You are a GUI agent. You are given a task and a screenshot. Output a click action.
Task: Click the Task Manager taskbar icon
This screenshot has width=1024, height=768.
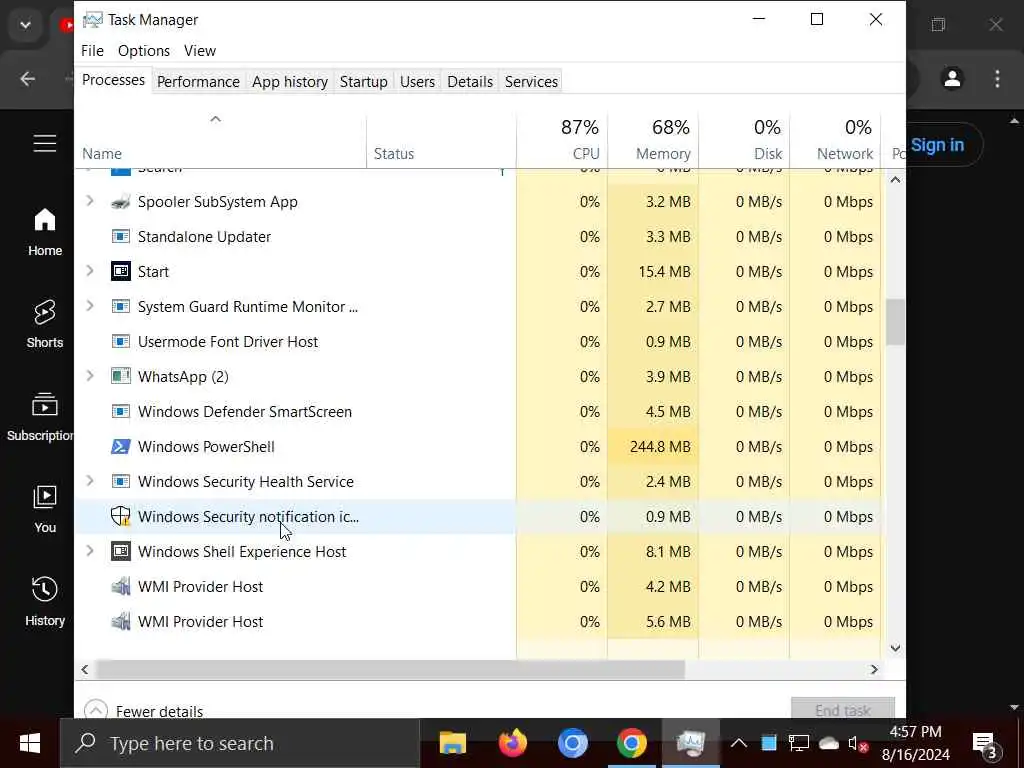(x=691, y=743)
